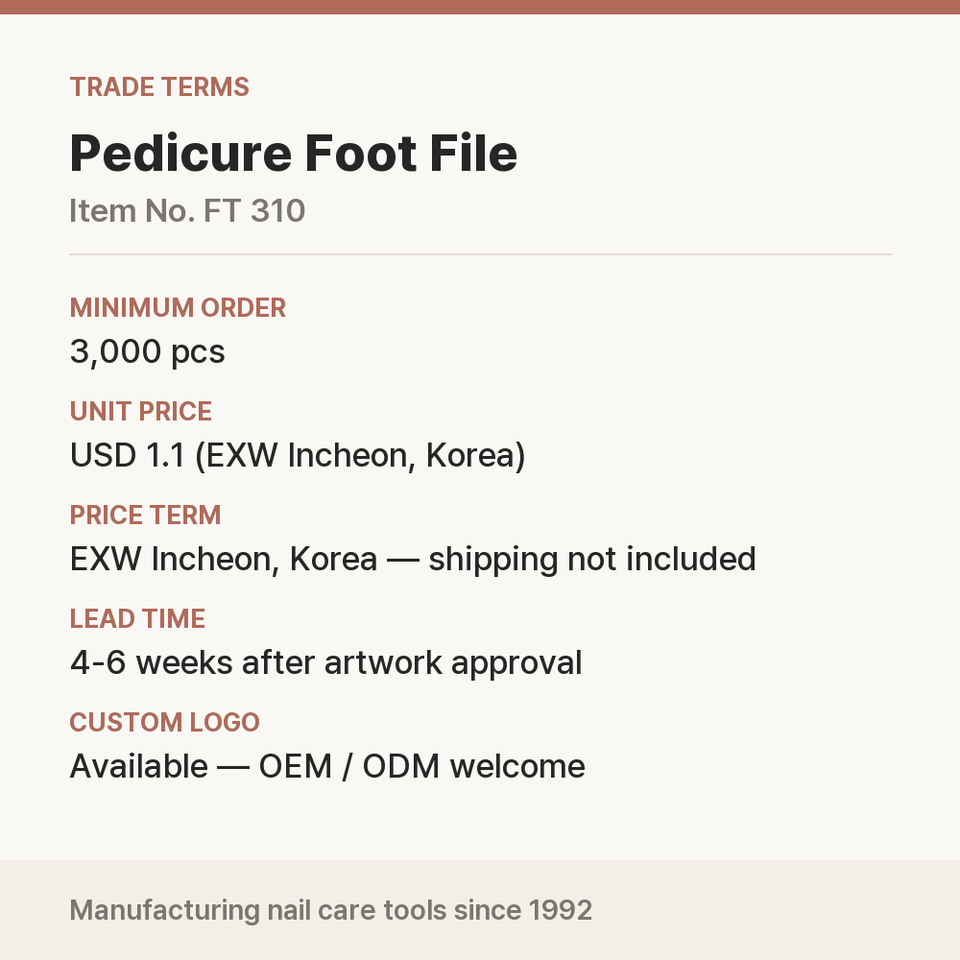Click the shipping not included line
The height and width of the screenshot is (960, 960).
[413, 559]
